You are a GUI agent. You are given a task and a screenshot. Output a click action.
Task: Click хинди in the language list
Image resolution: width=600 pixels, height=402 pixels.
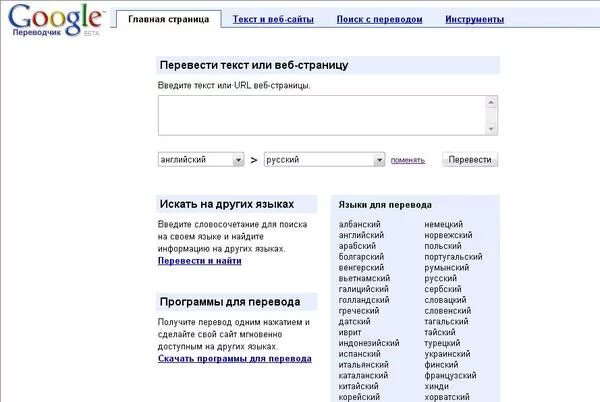[x=436, y=386]
